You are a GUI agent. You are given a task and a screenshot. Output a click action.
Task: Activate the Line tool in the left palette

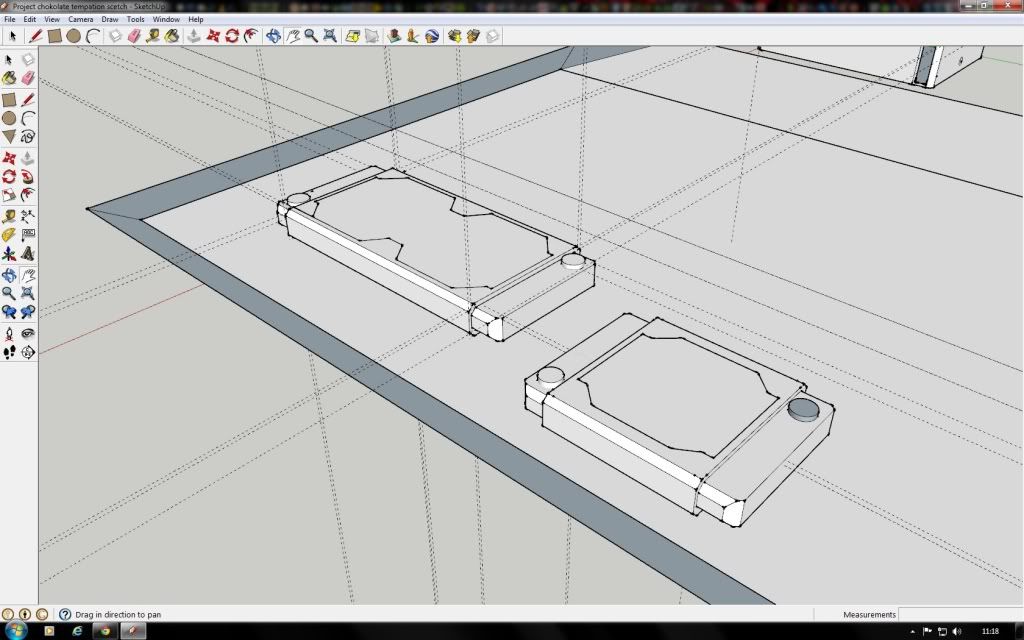[x=28, y=100]
